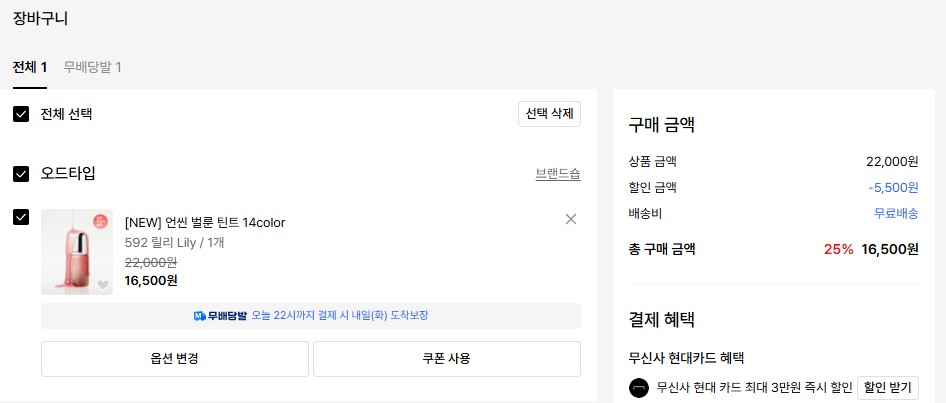Remove item with the X icon

click(571, 219)
